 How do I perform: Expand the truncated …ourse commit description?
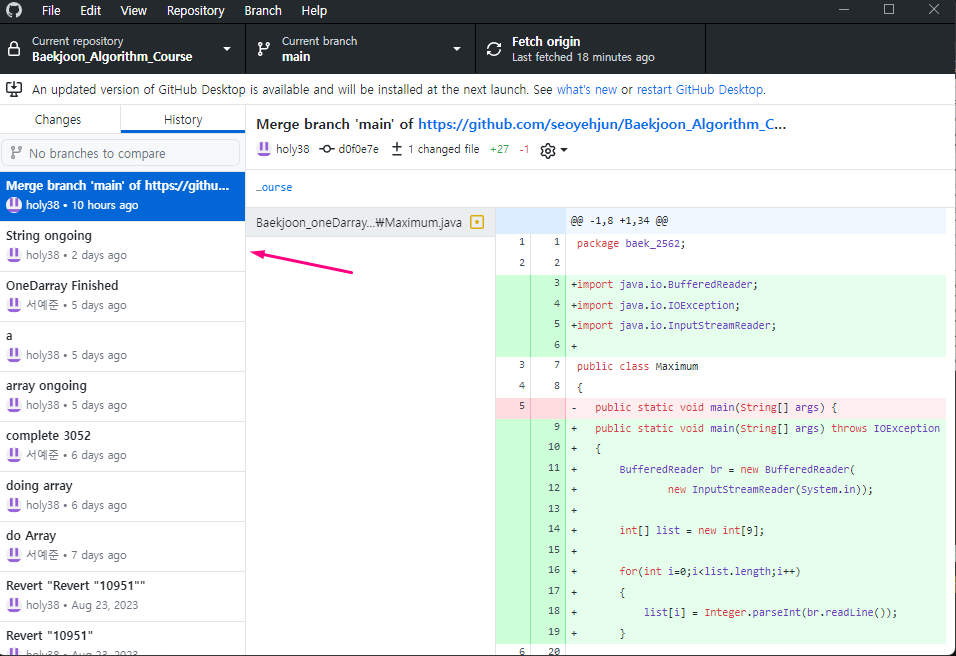274,187
